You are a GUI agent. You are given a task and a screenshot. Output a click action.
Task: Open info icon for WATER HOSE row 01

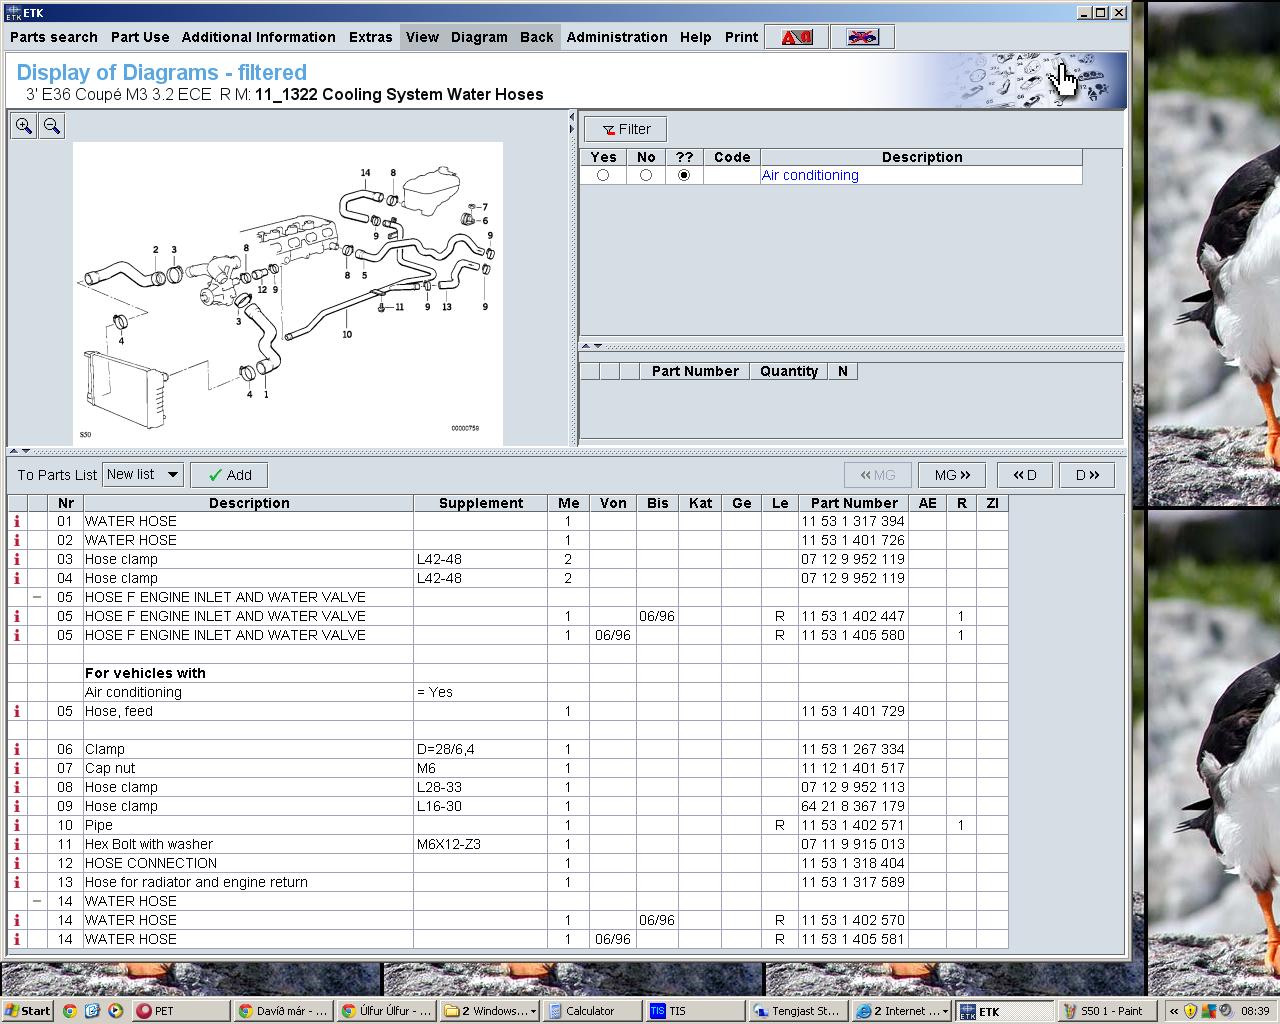tap(17, 521)
